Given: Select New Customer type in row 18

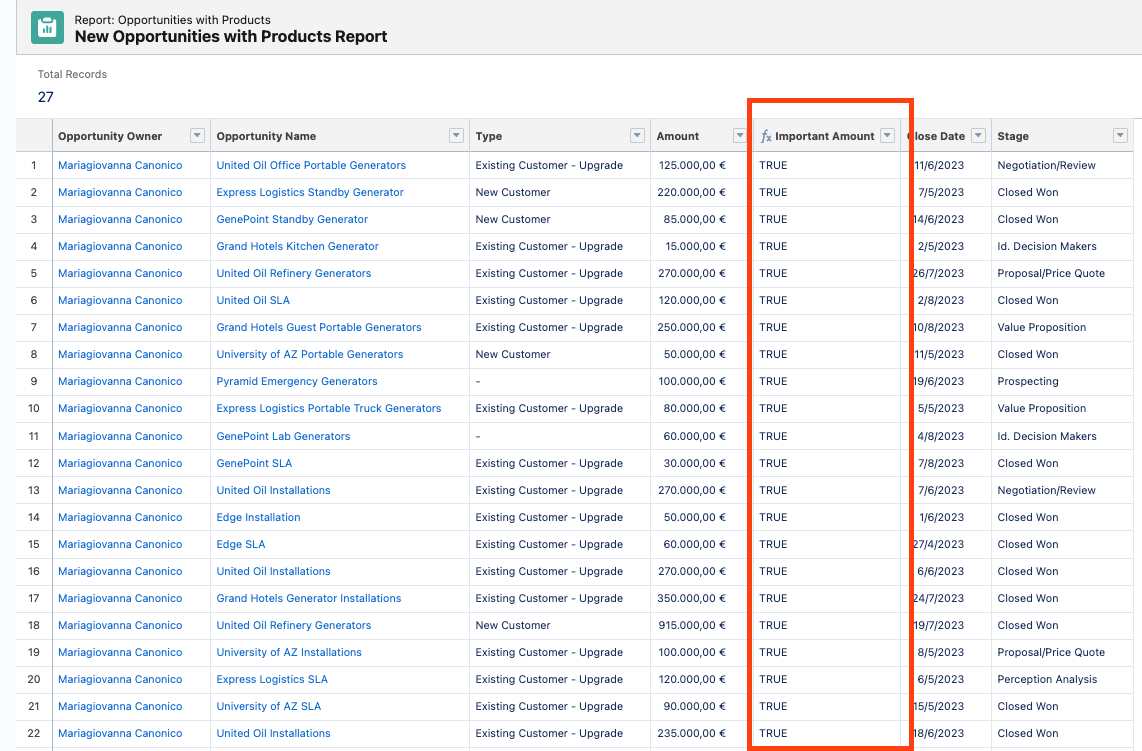Looking at the screenshot, I should (x=513, y=625).
